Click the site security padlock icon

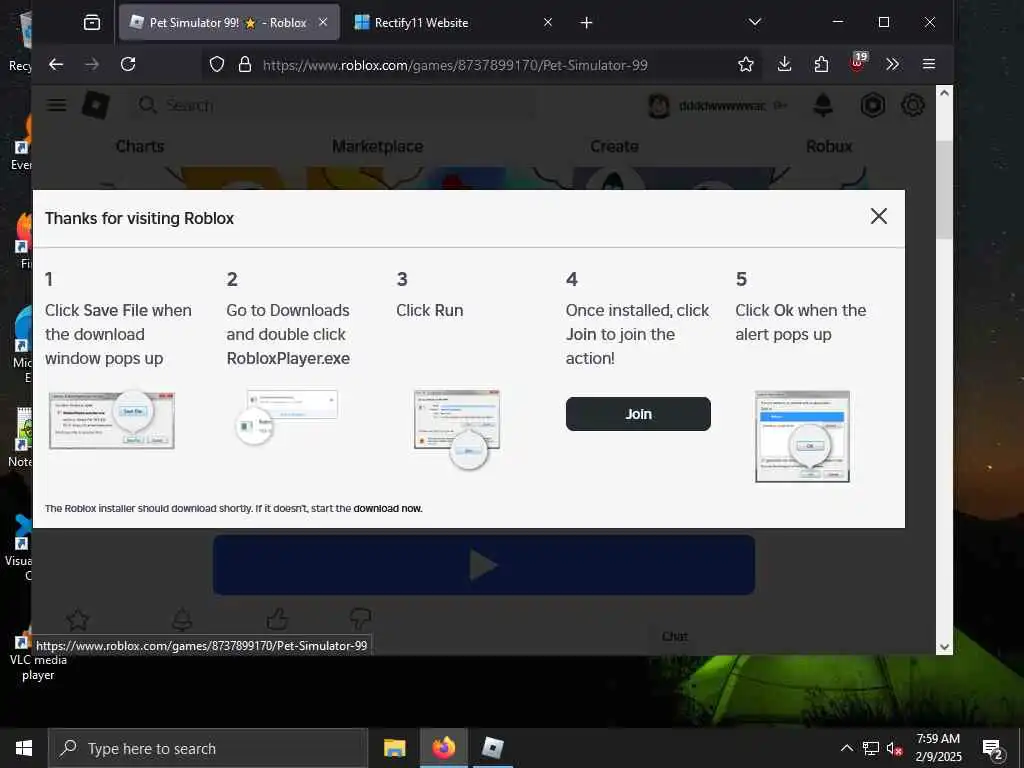[x=245, y=65]
